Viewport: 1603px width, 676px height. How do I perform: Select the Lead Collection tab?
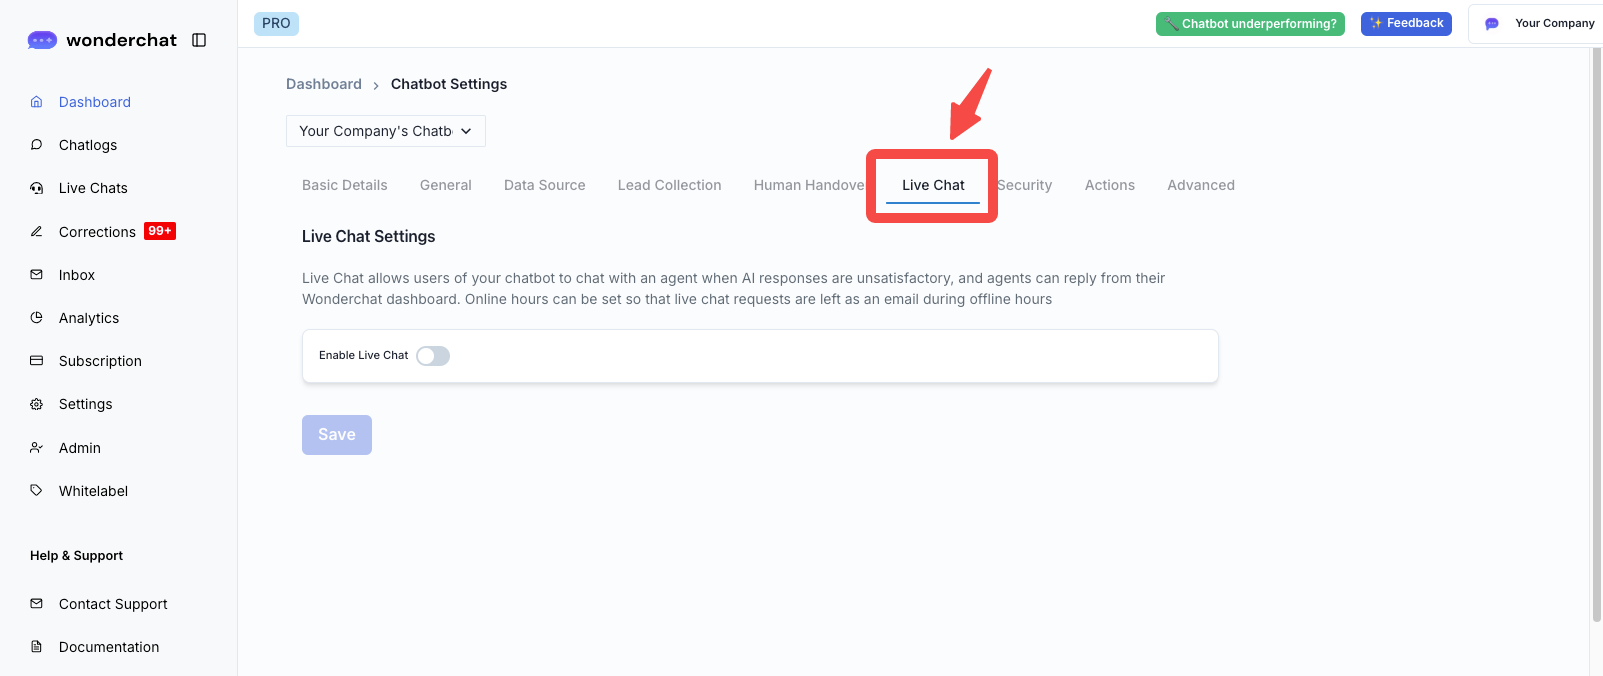669,185
